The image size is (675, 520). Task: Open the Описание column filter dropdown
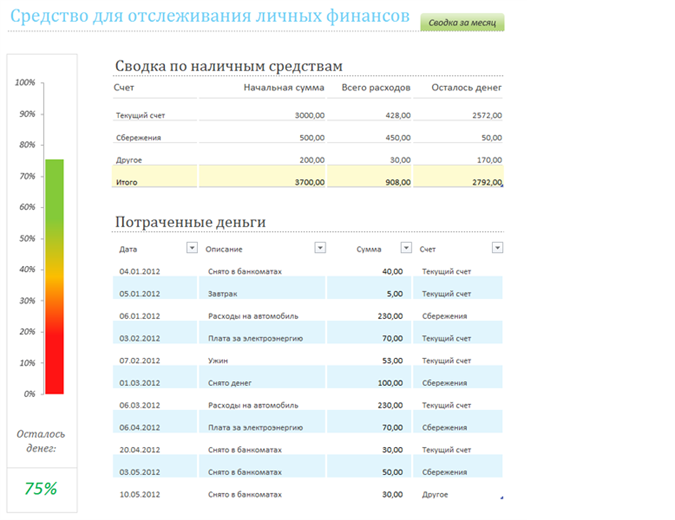click(x=320, y=248)
